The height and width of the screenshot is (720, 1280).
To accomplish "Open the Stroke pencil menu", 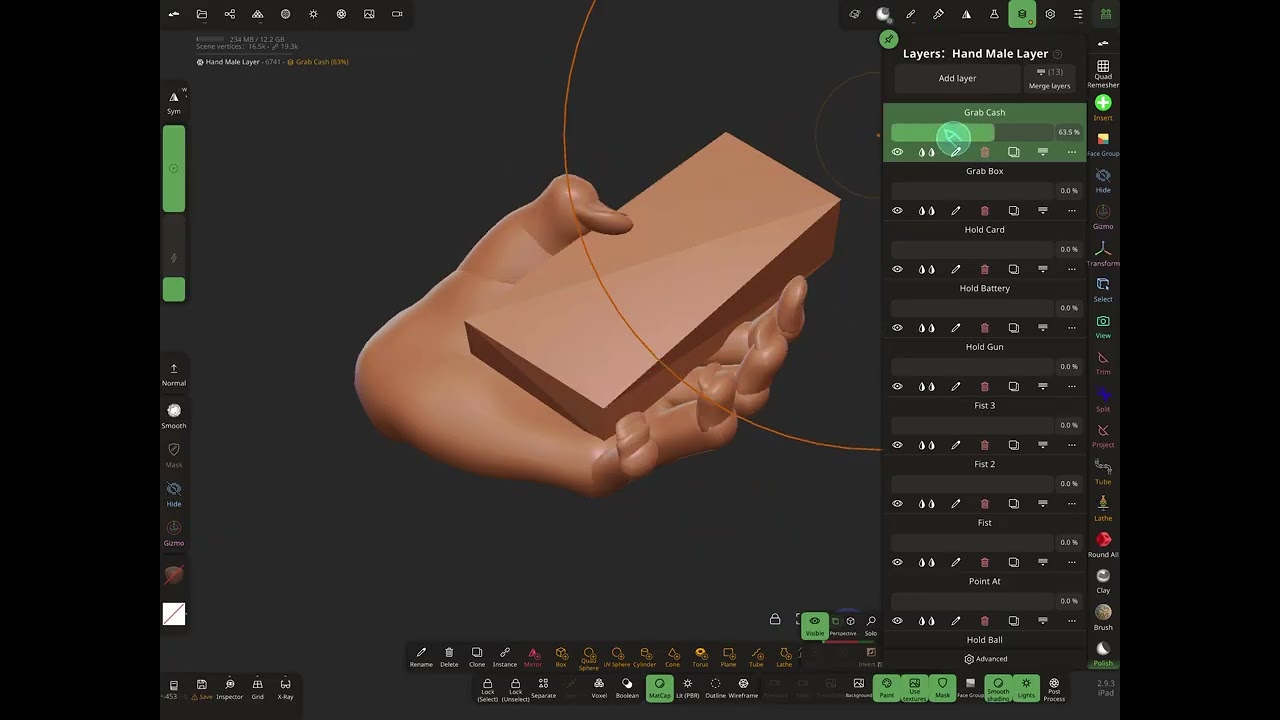I will coord(911,14).
